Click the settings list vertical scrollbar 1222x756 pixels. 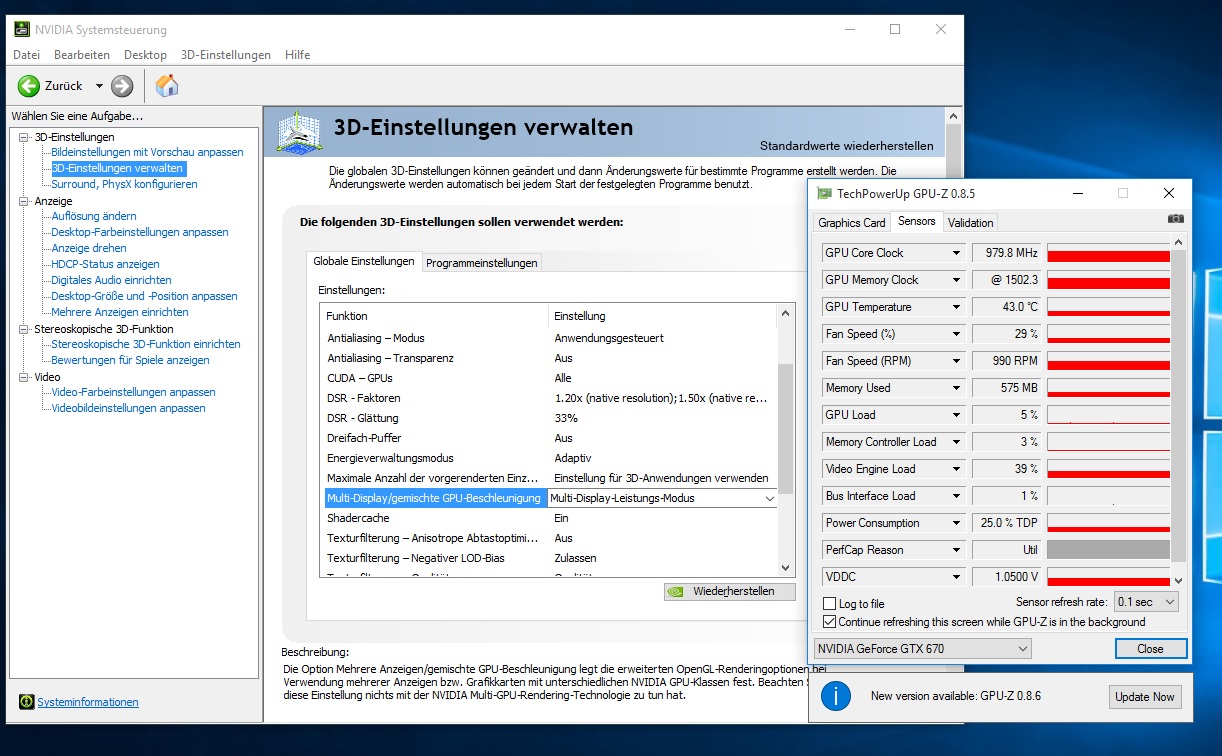coord(786,440)
